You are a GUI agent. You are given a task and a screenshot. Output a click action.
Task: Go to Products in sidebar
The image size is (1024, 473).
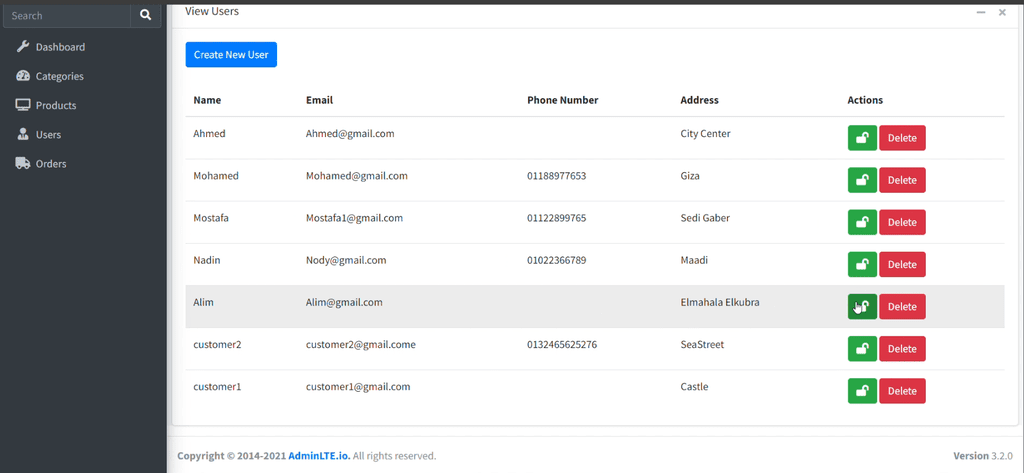[56, 105]
